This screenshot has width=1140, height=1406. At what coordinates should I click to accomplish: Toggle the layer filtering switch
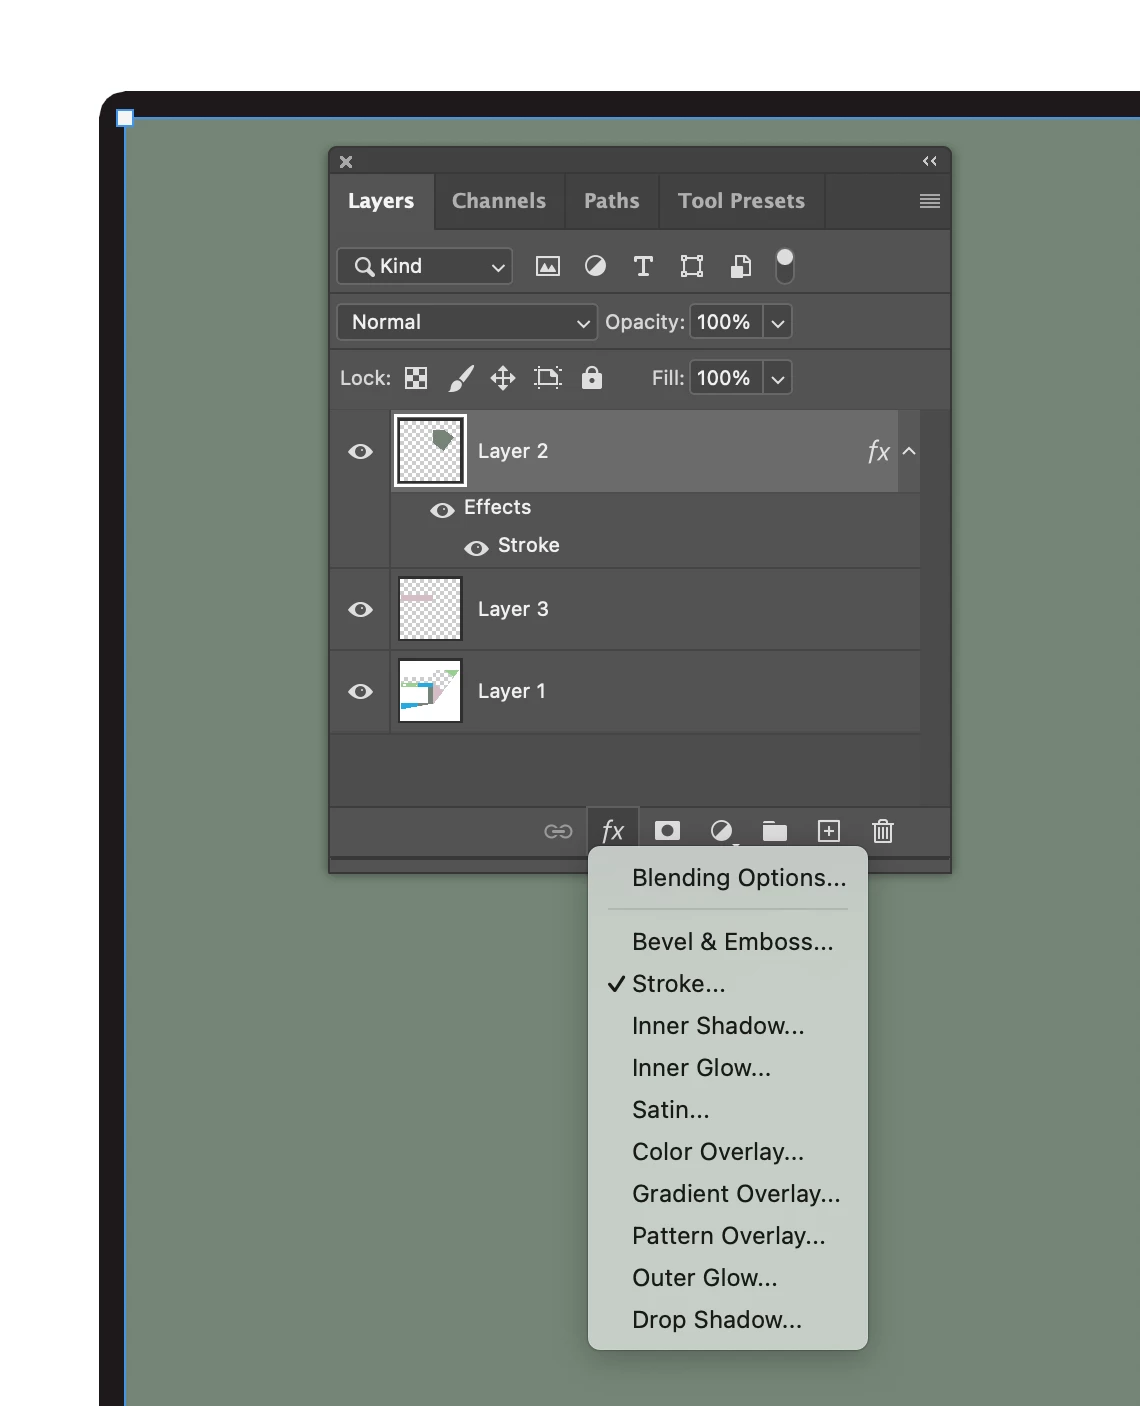click(x=785, y=266)
